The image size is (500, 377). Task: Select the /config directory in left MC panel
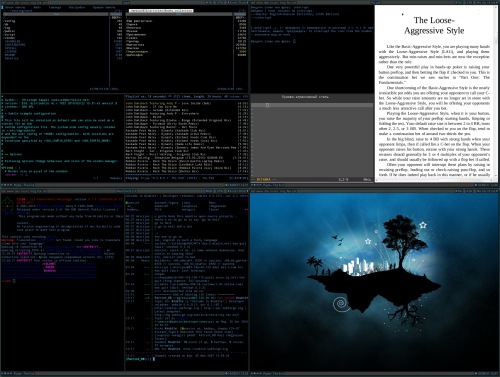[x=9, y=21]
